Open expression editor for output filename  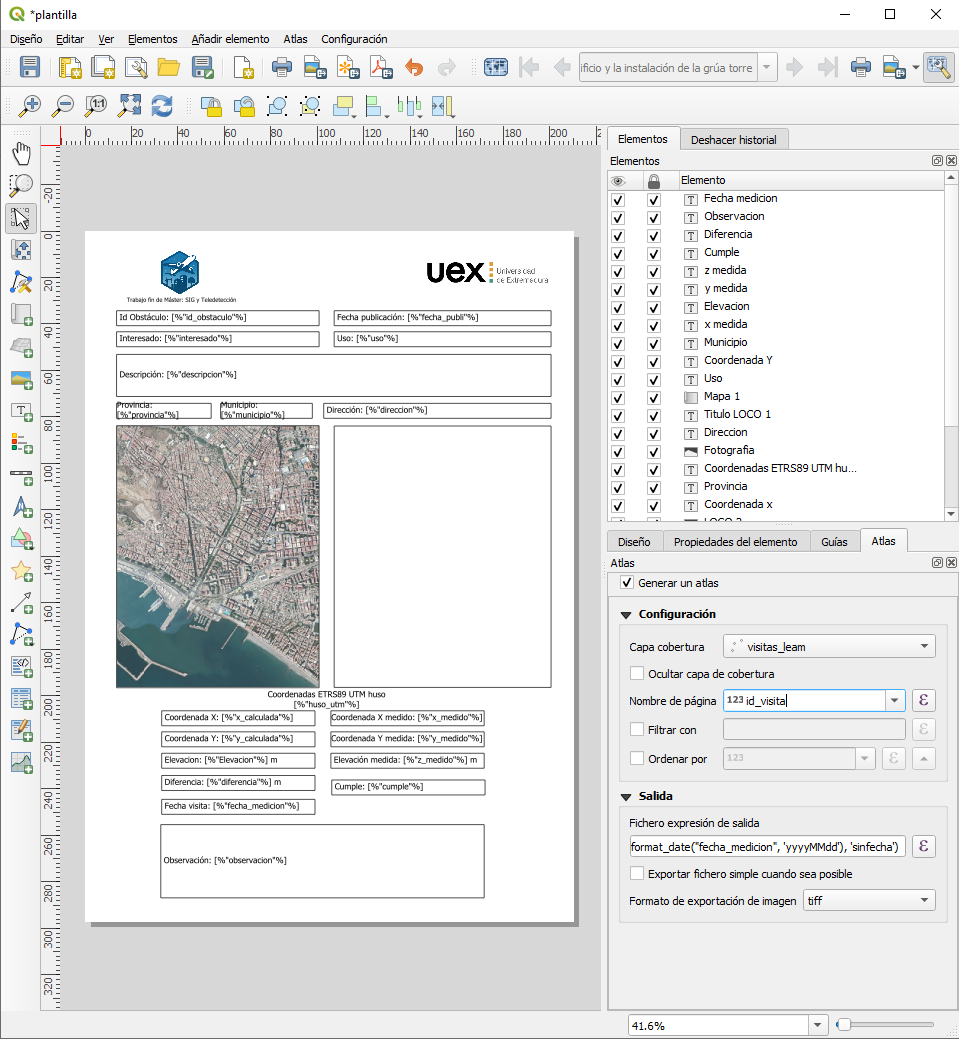(925, 847)
